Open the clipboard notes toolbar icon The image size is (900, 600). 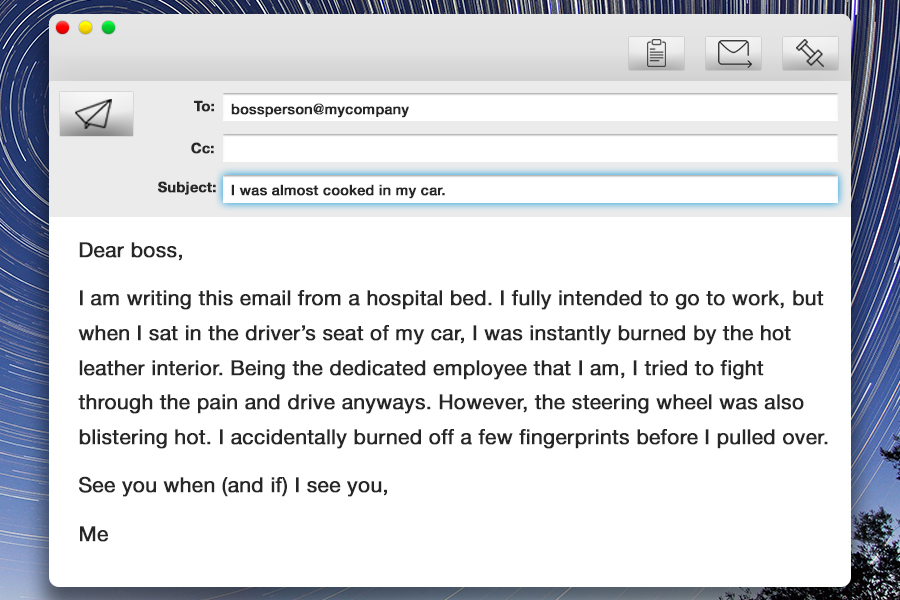click(x=656, y=53)
